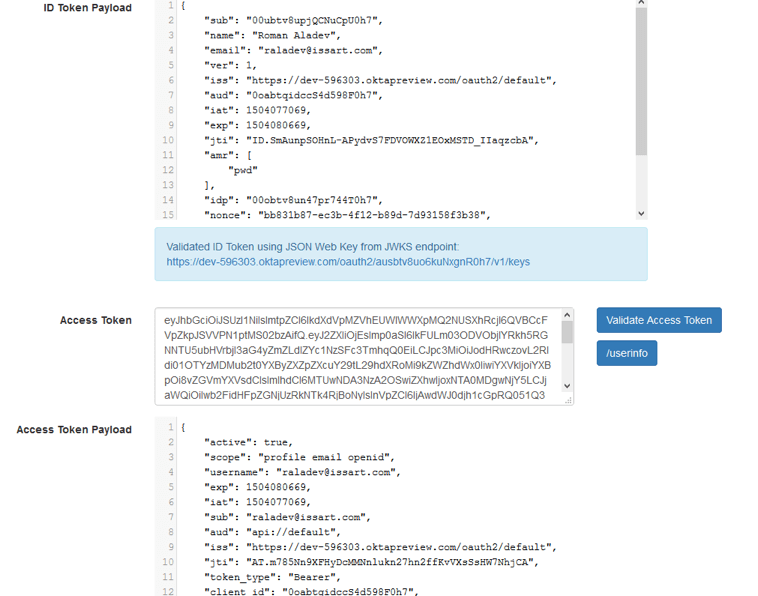Image resolution: width=758 pixels, height=596 pixels.
Task: Click the "nonce" value line
Action: tap(347, 215)
